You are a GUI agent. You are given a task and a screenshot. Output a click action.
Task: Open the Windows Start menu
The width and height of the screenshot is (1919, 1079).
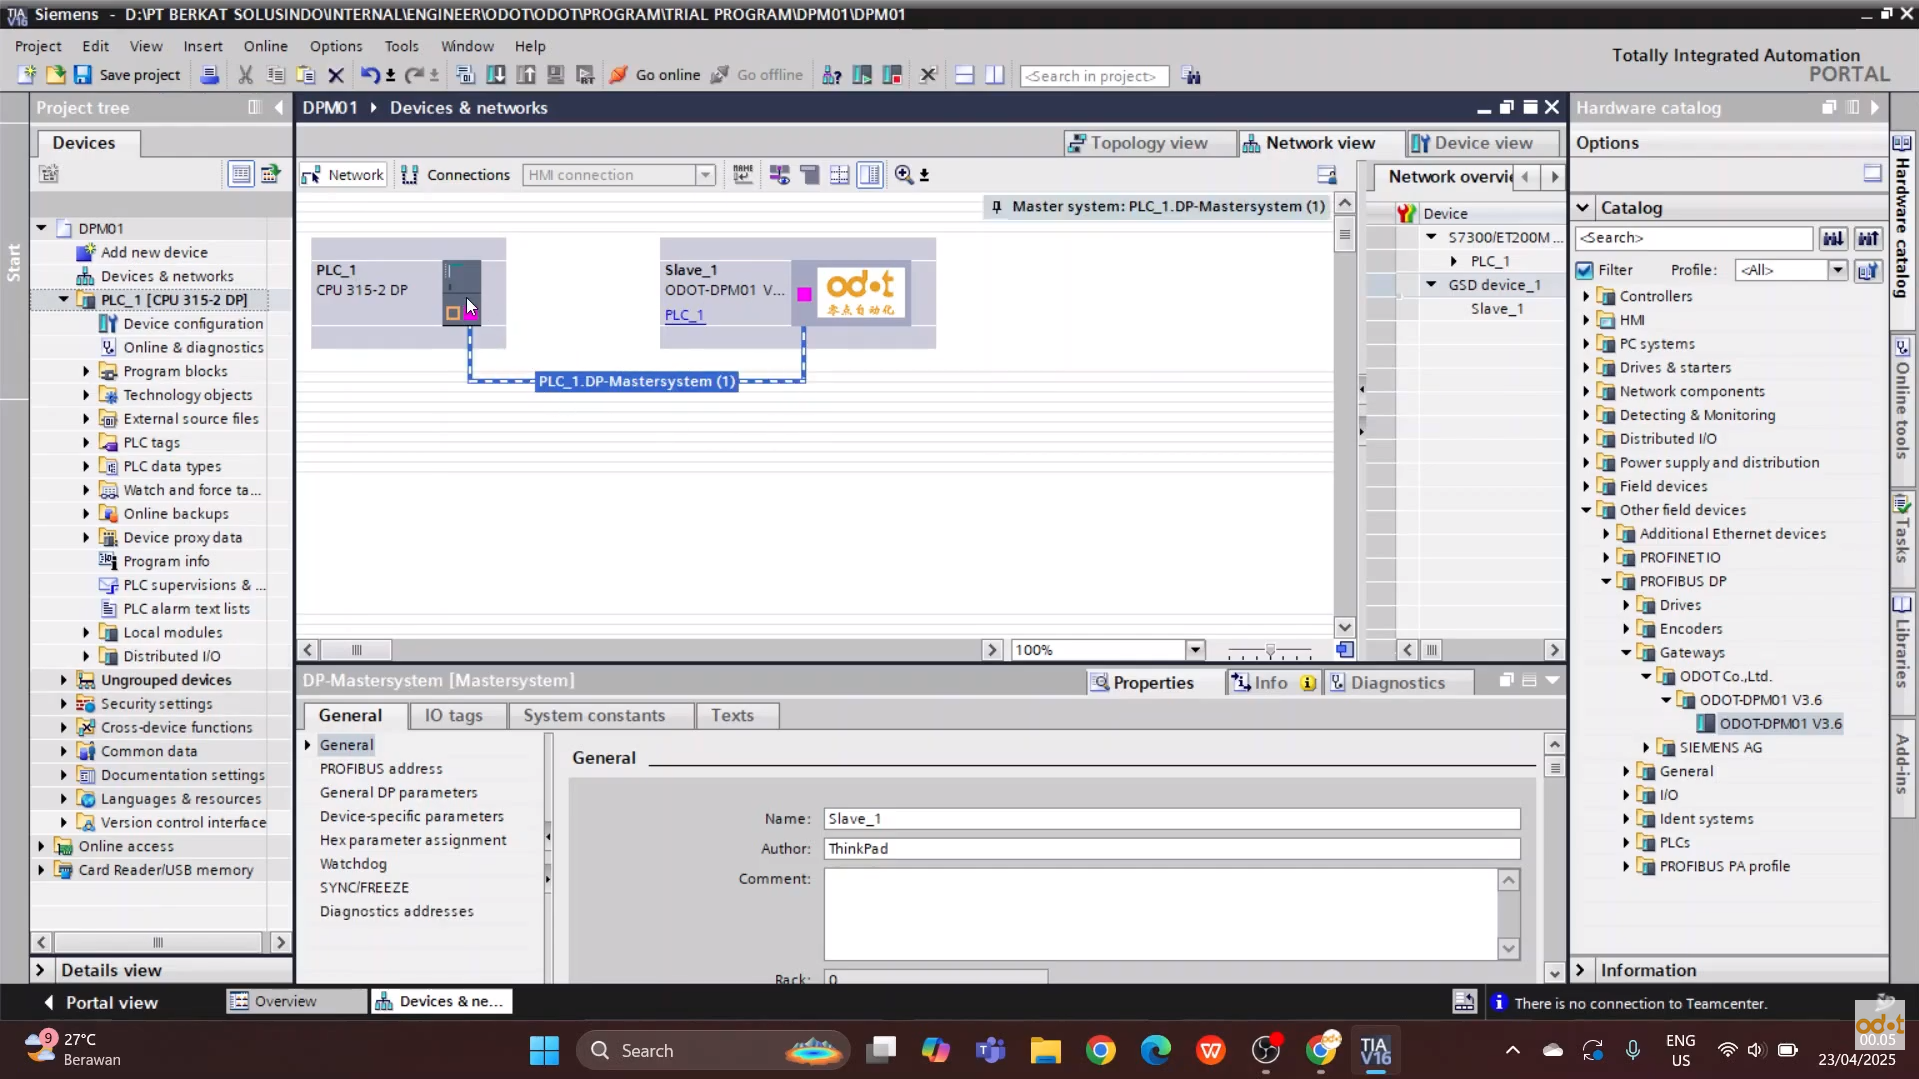[x=544, y=1051]
